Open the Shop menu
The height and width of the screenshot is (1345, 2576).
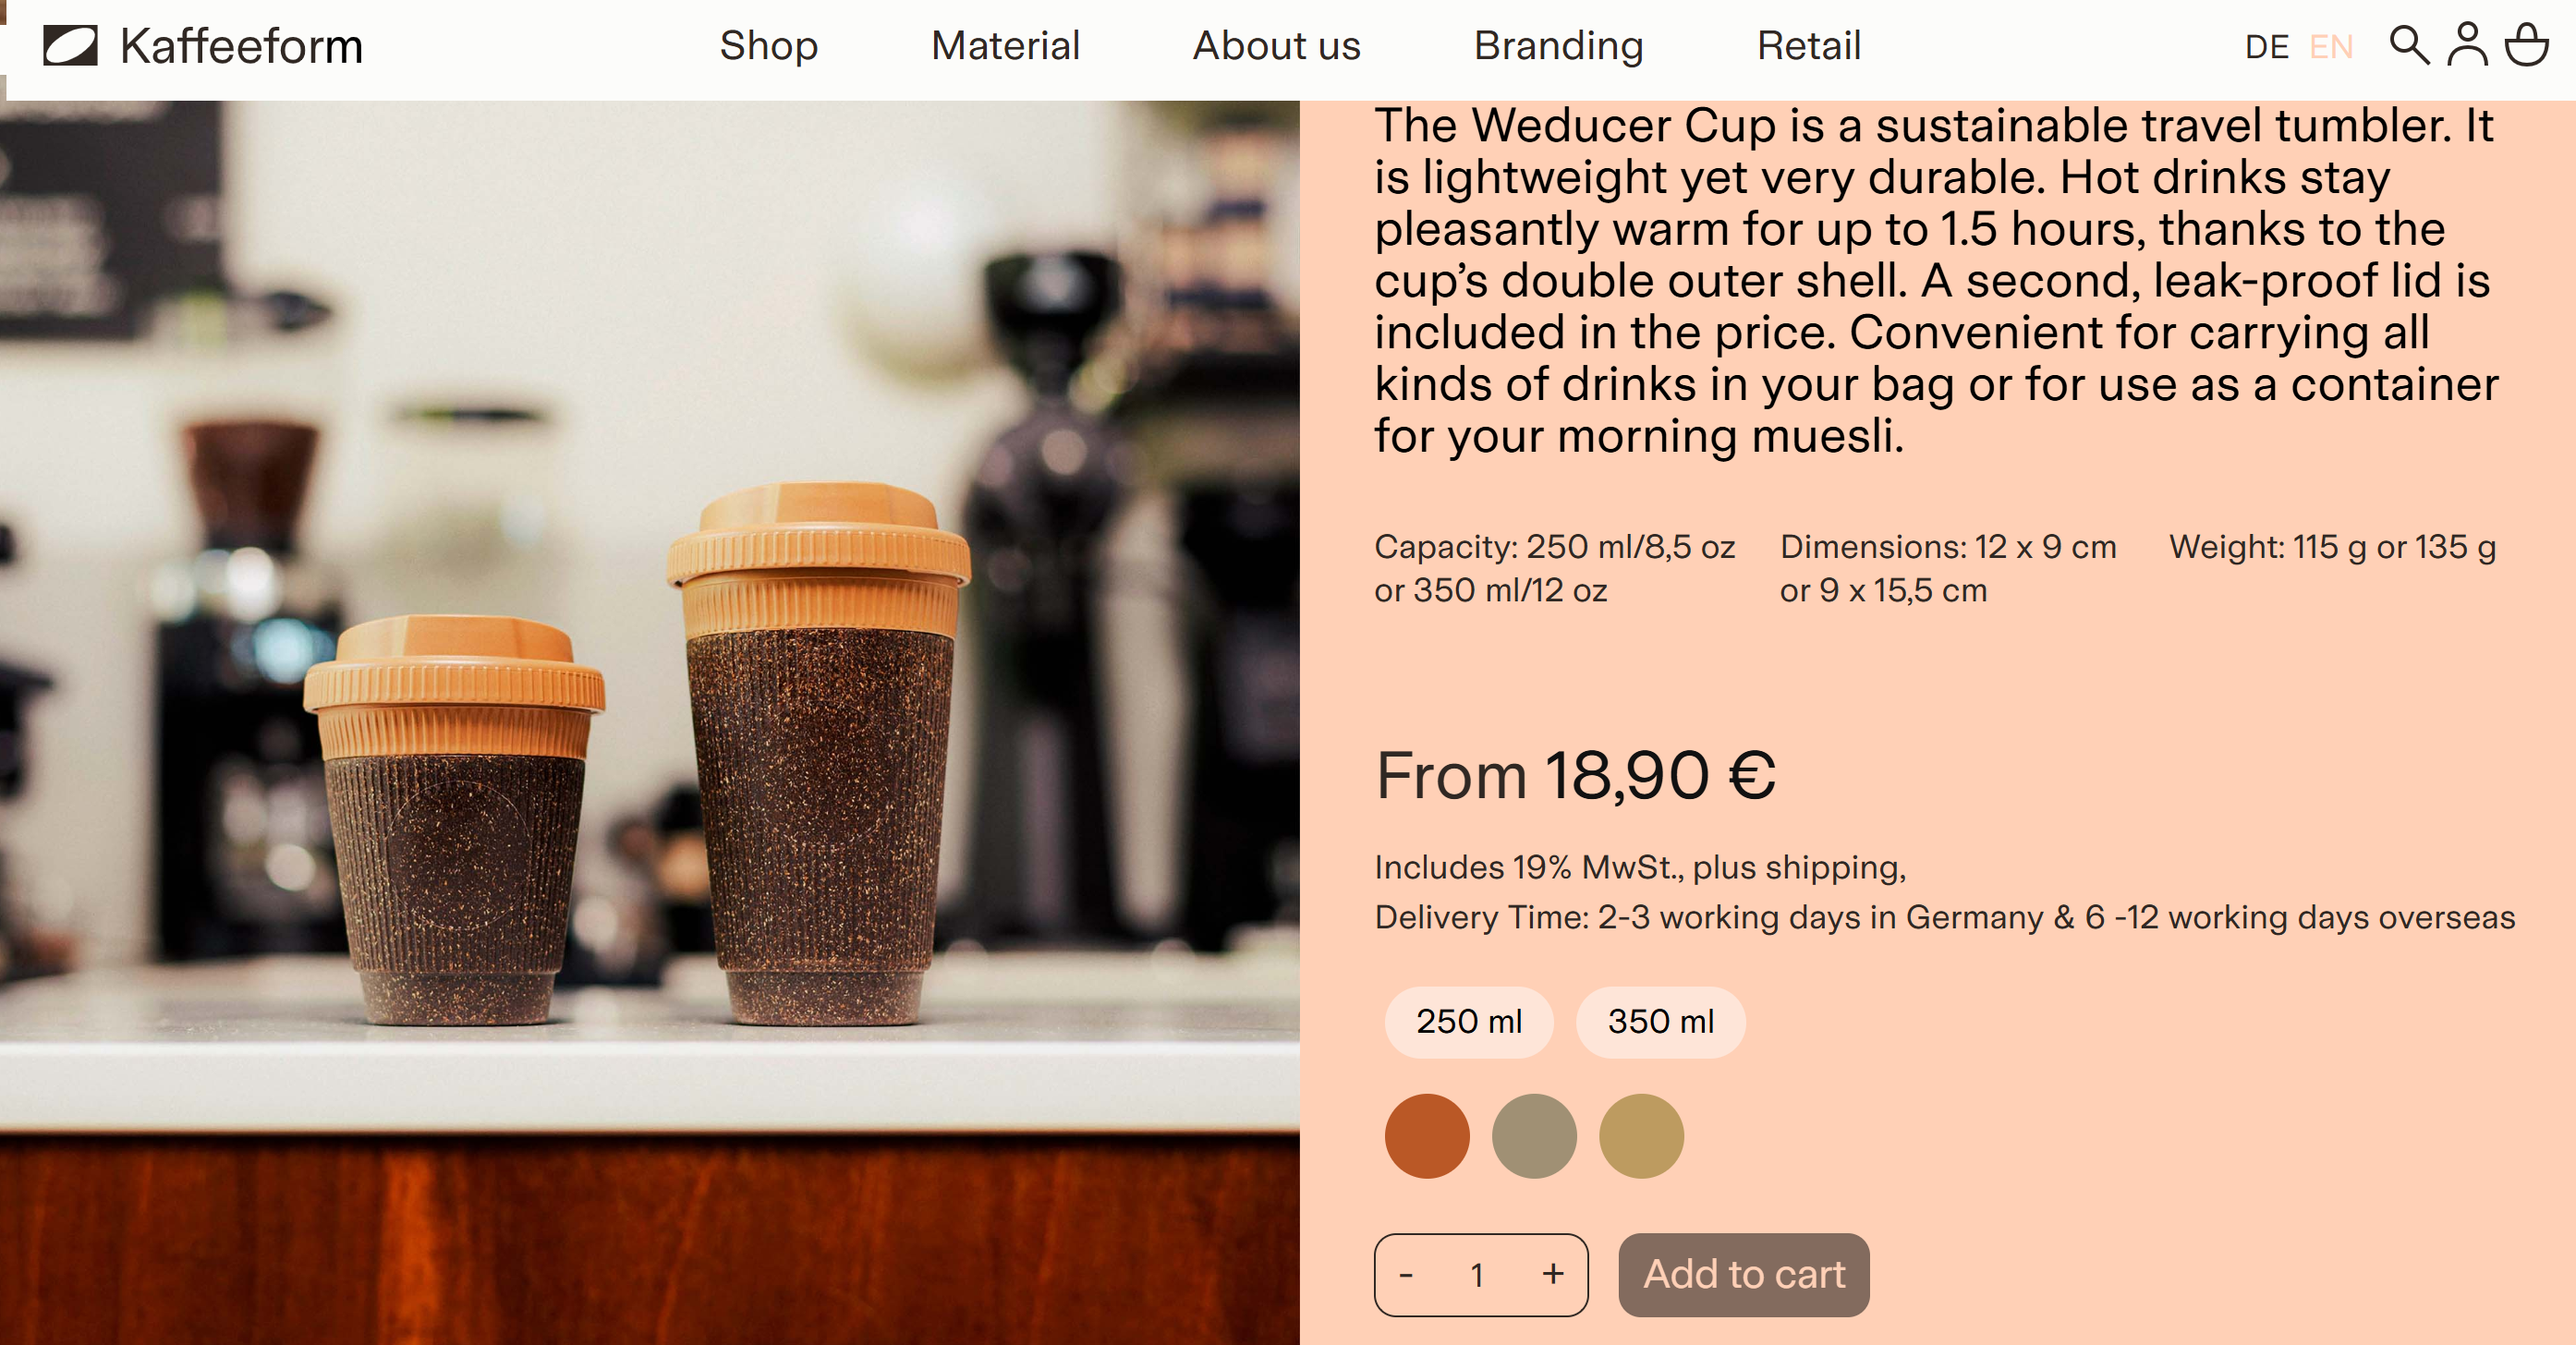(768, 46)
